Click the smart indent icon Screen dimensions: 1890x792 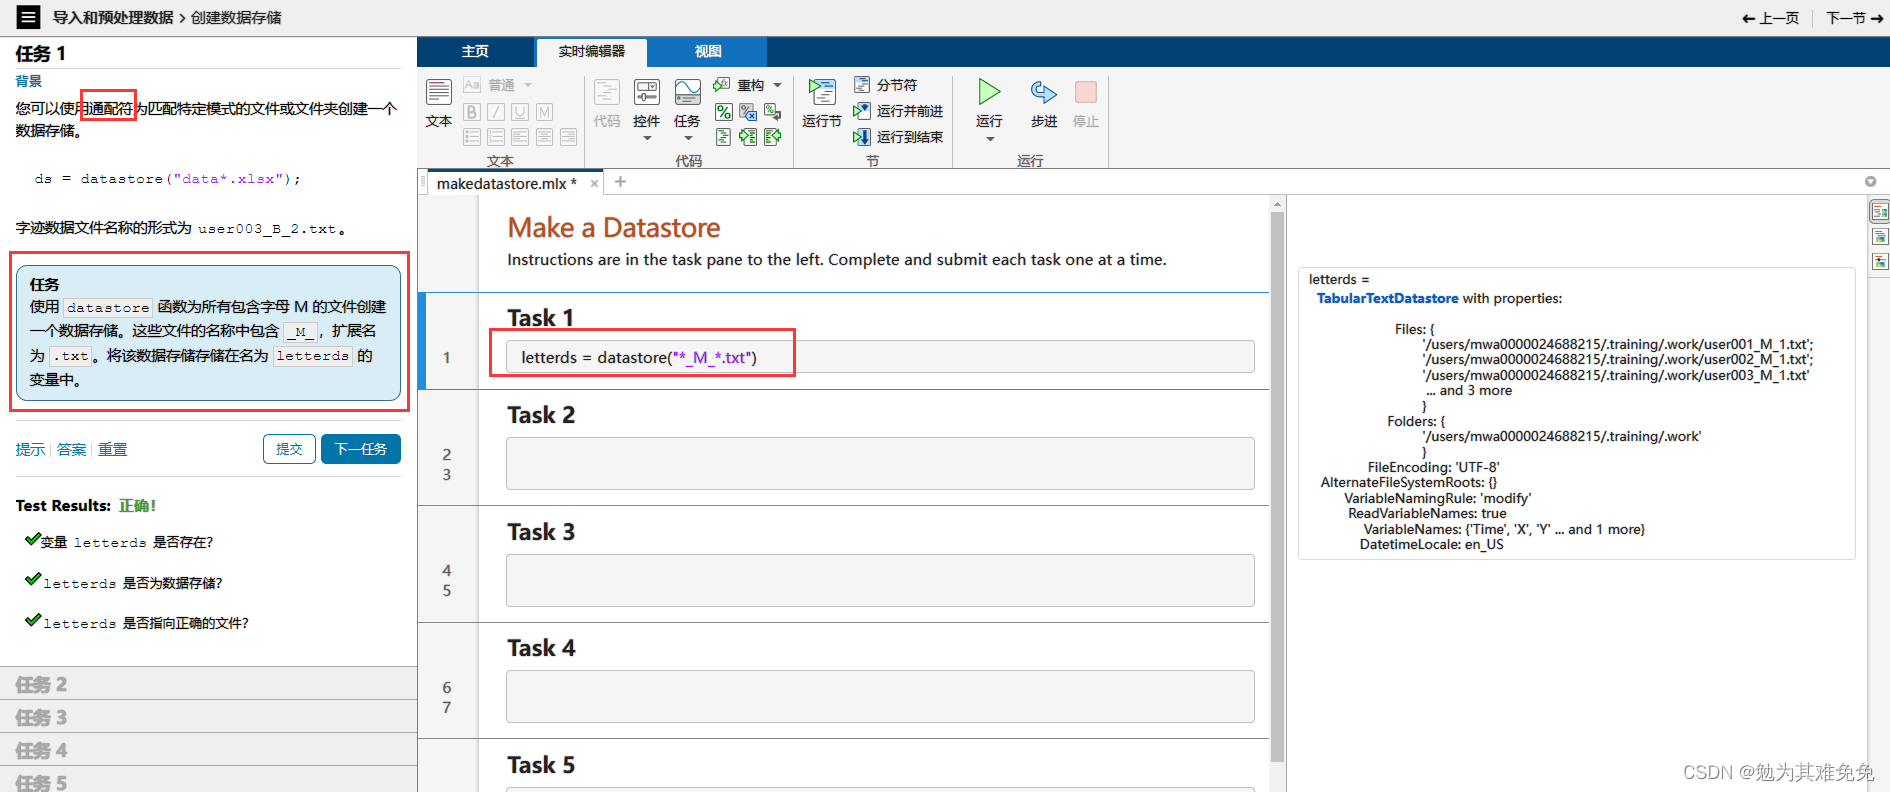(723, 137)
